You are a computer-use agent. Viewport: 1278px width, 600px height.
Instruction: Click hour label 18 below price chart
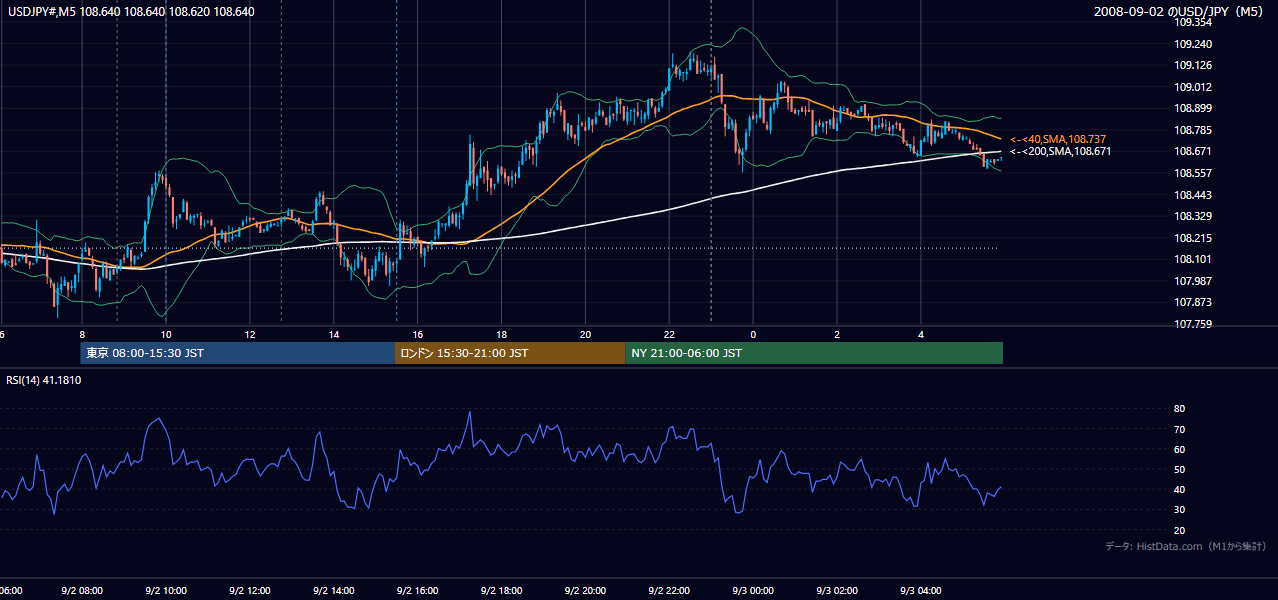coord(501,335)
